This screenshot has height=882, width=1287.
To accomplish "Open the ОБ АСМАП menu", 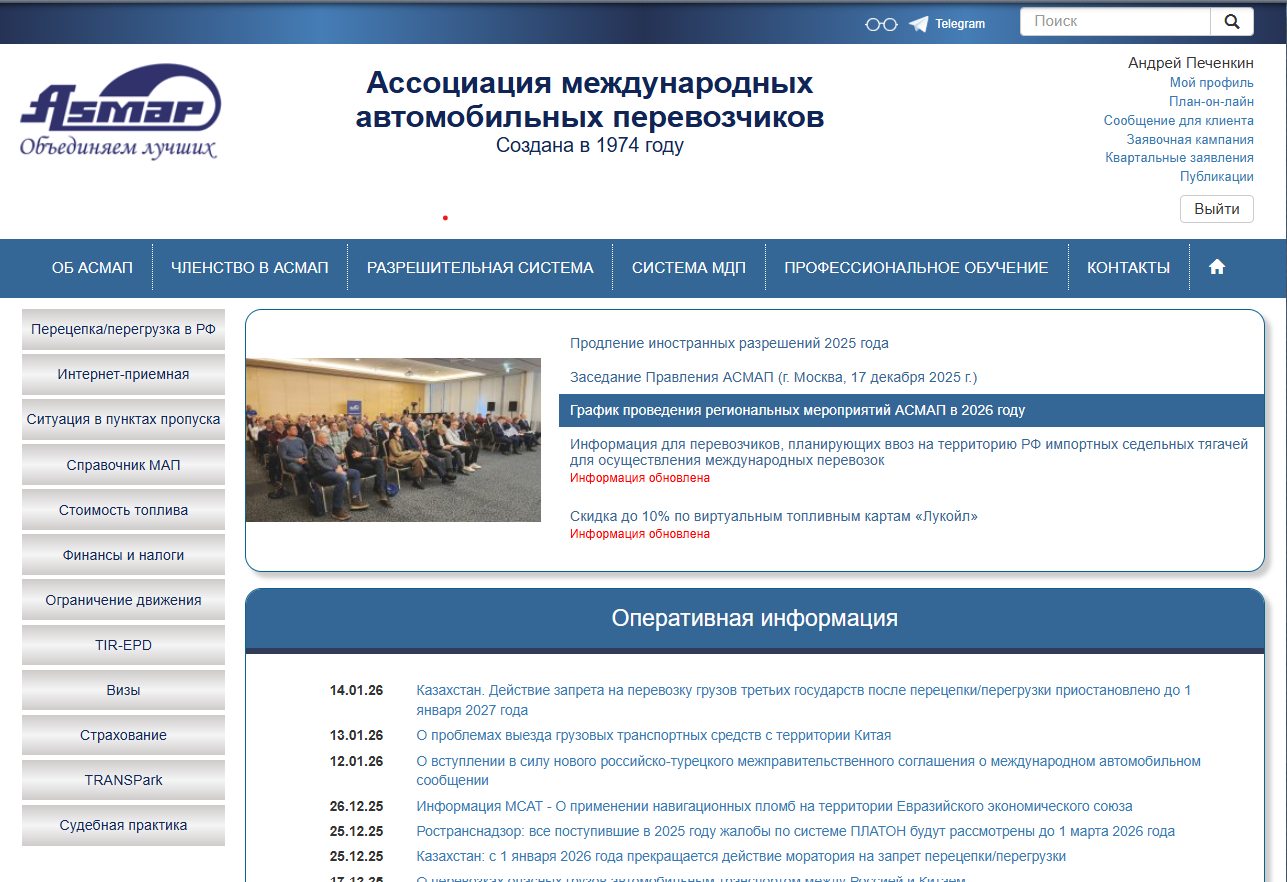I will (92, 267).
